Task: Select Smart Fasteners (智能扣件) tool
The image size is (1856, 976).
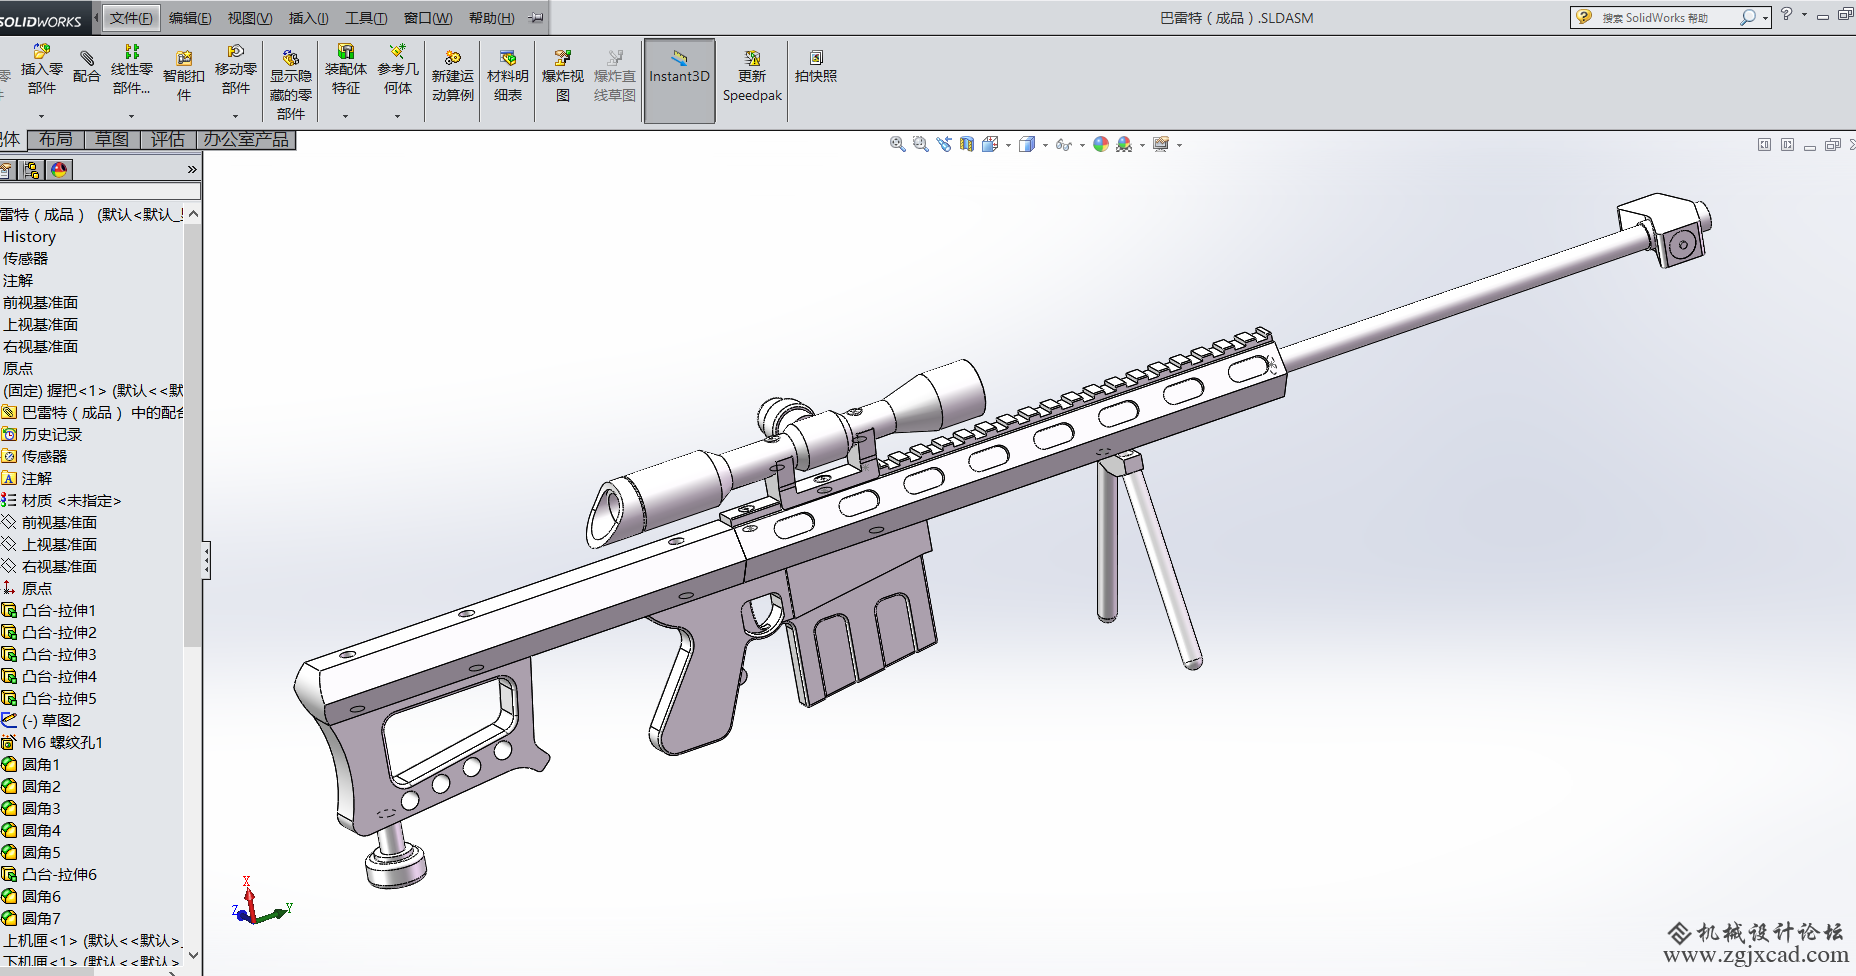Action: tap(184, 76)
